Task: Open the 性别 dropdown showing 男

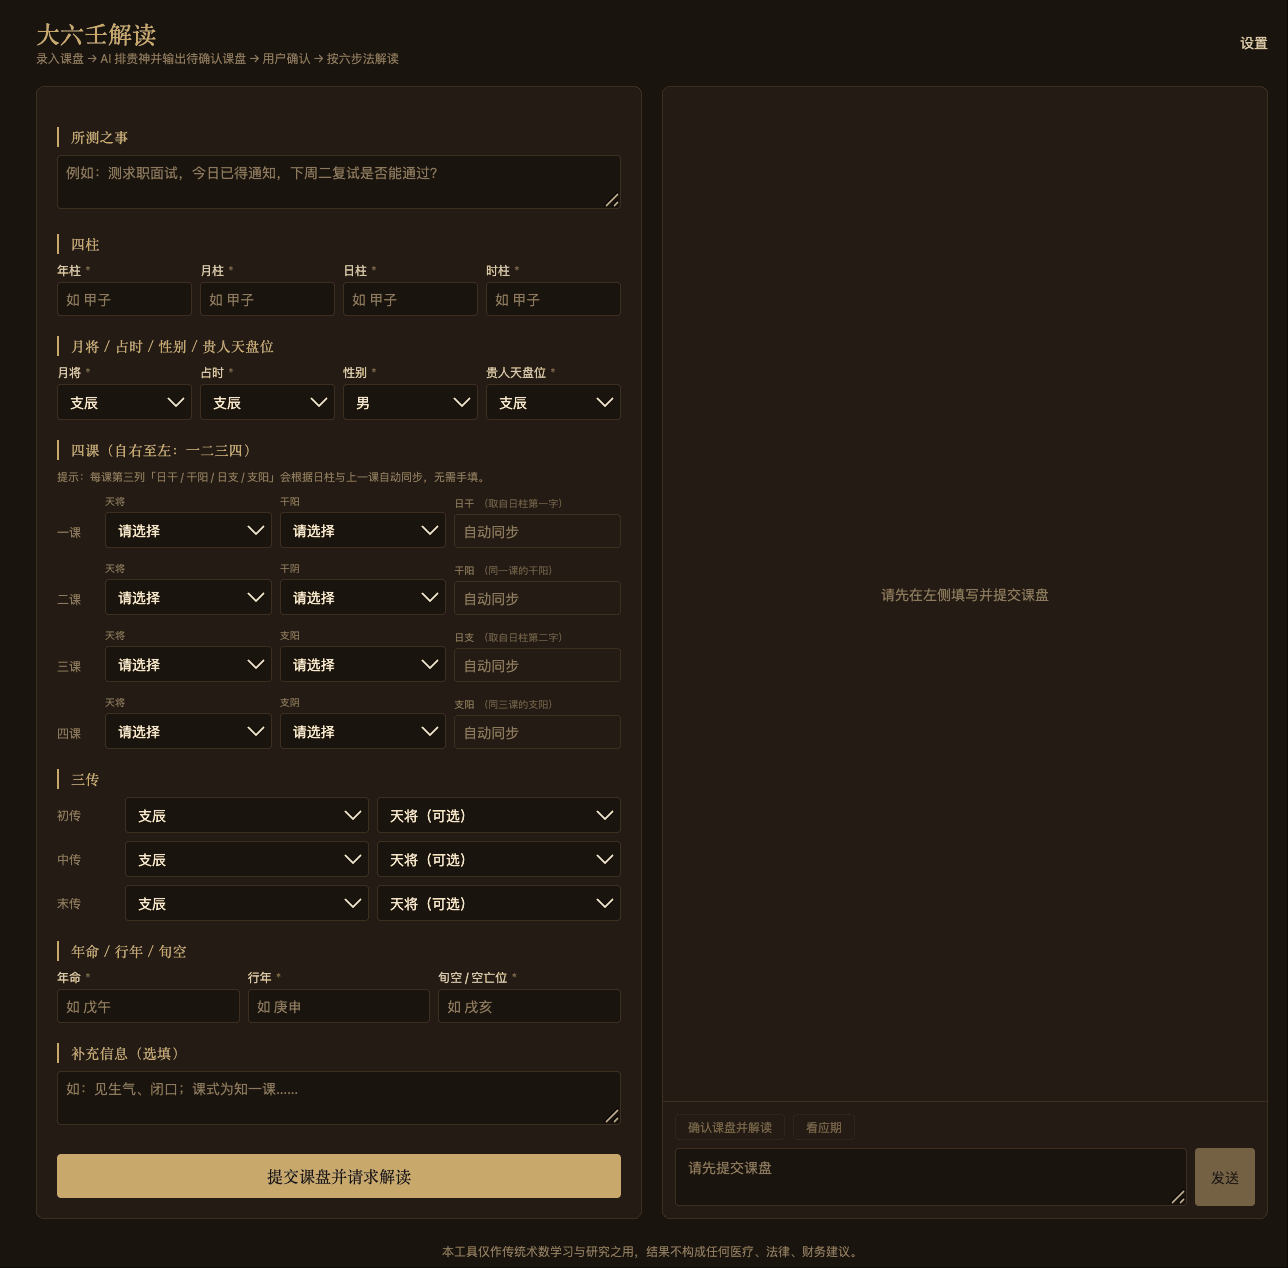Action: [410, 402]
